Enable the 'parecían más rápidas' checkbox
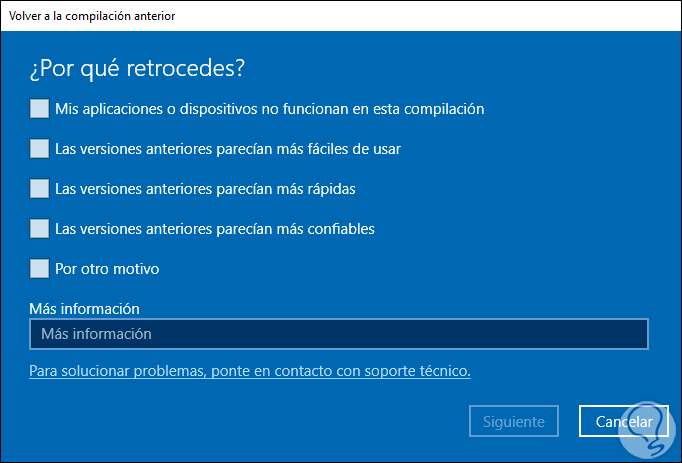 click(39, 188)
